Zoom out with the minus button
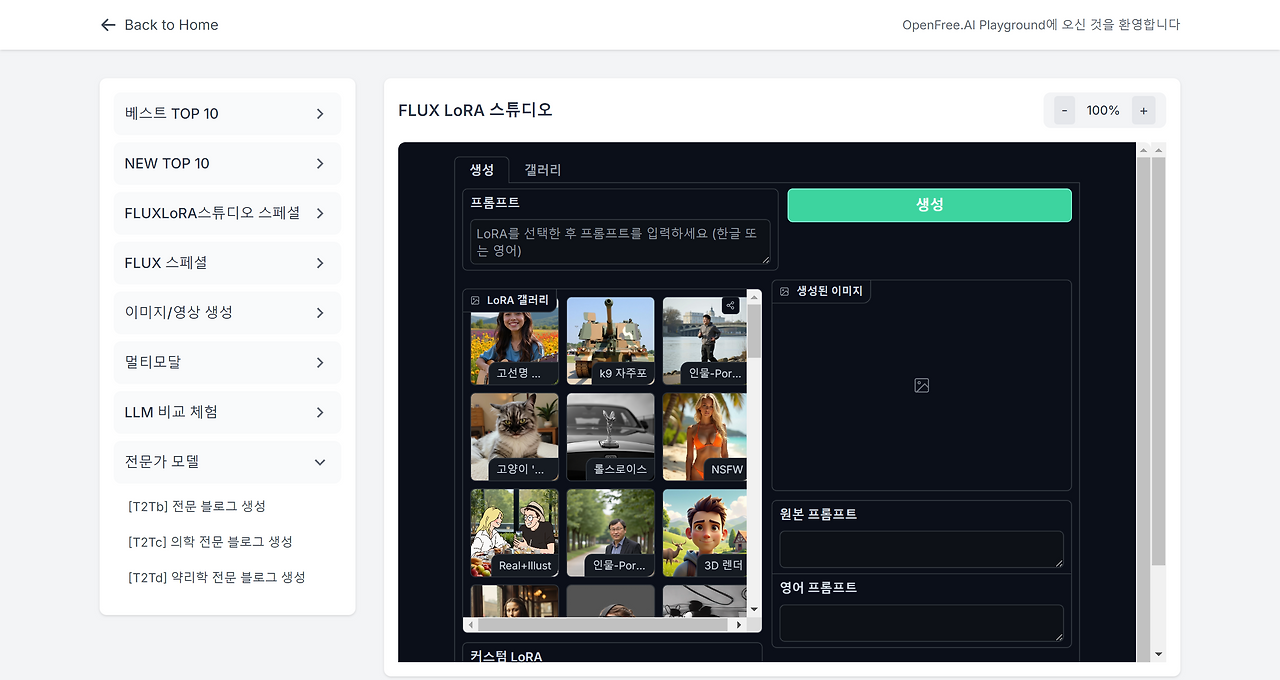1280x680 pixels. 1064,111
